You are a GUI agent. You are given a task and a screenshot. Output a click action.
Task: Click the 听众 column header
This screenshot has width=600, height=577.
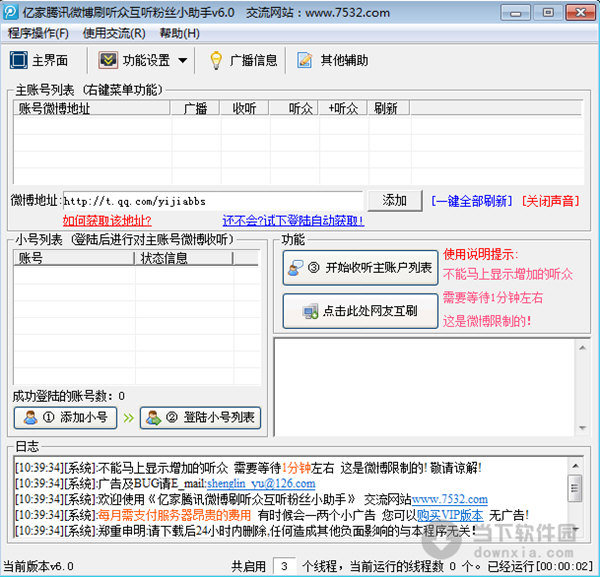(x=294, y=108)
